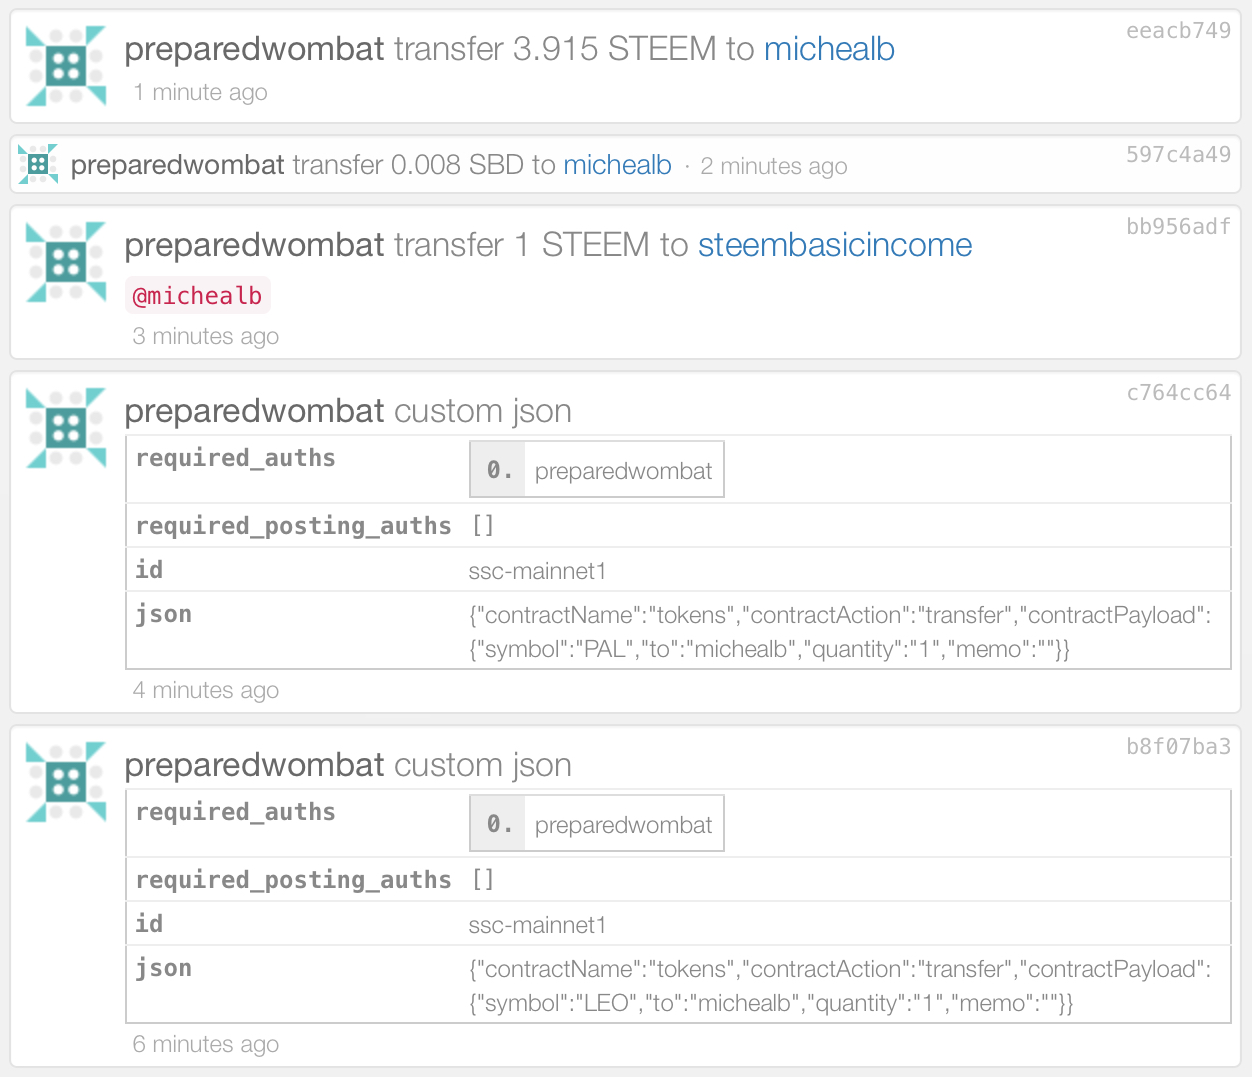Screen dimensions: 1252x1077
Task: Click preparedwombat name in steembasicincome transfer
Action: 254,245
